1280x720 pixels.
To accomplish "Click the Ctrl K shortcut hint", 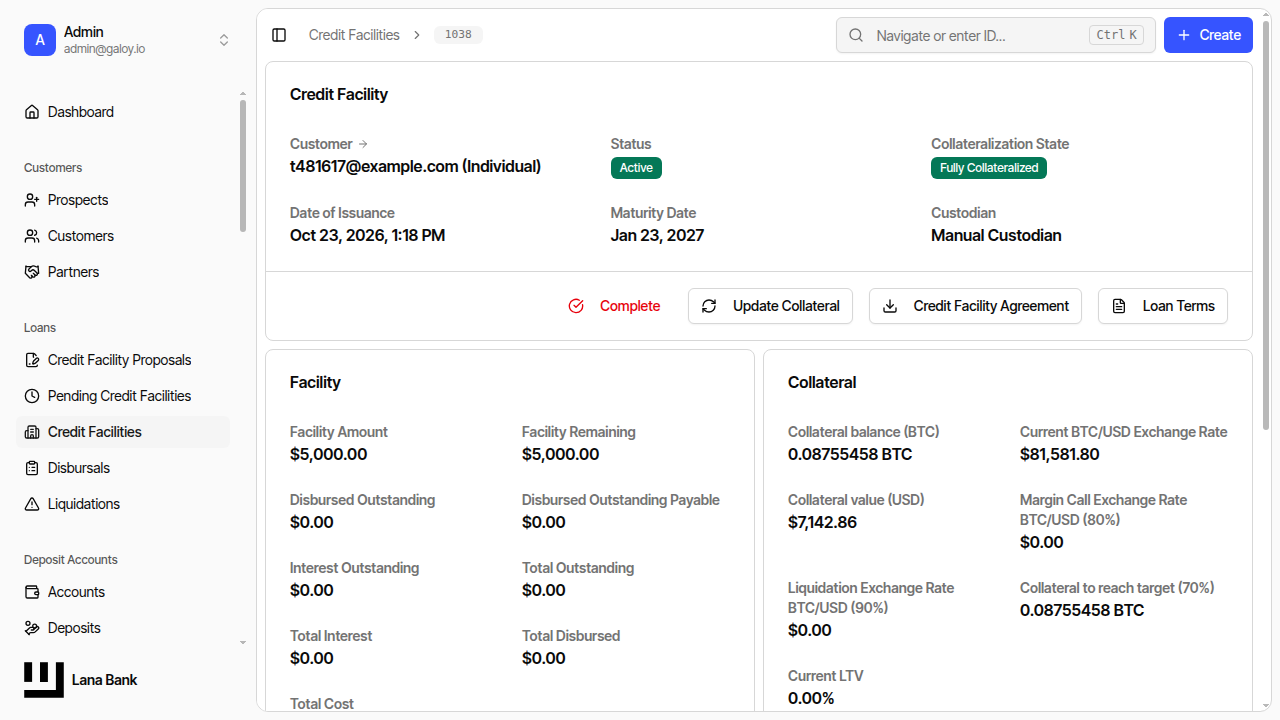I will 1117,35.
